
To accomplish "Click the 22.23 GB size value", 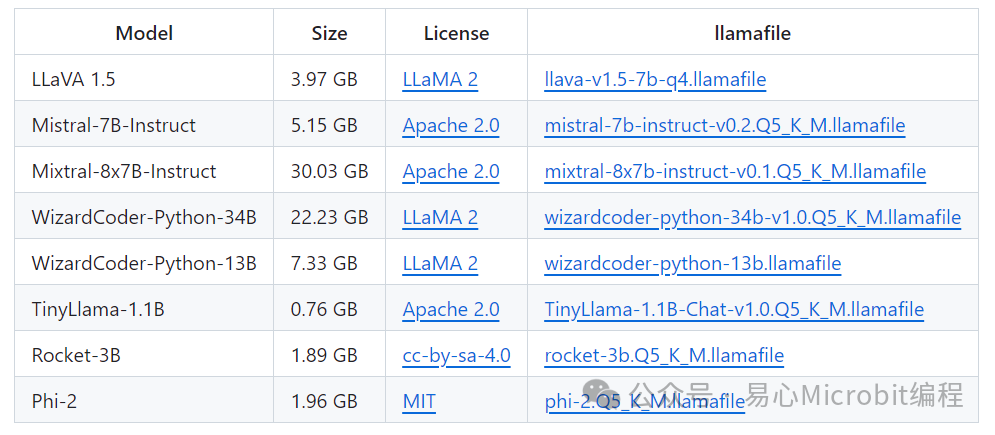I will pyautogui.click(x=329, y=218).
